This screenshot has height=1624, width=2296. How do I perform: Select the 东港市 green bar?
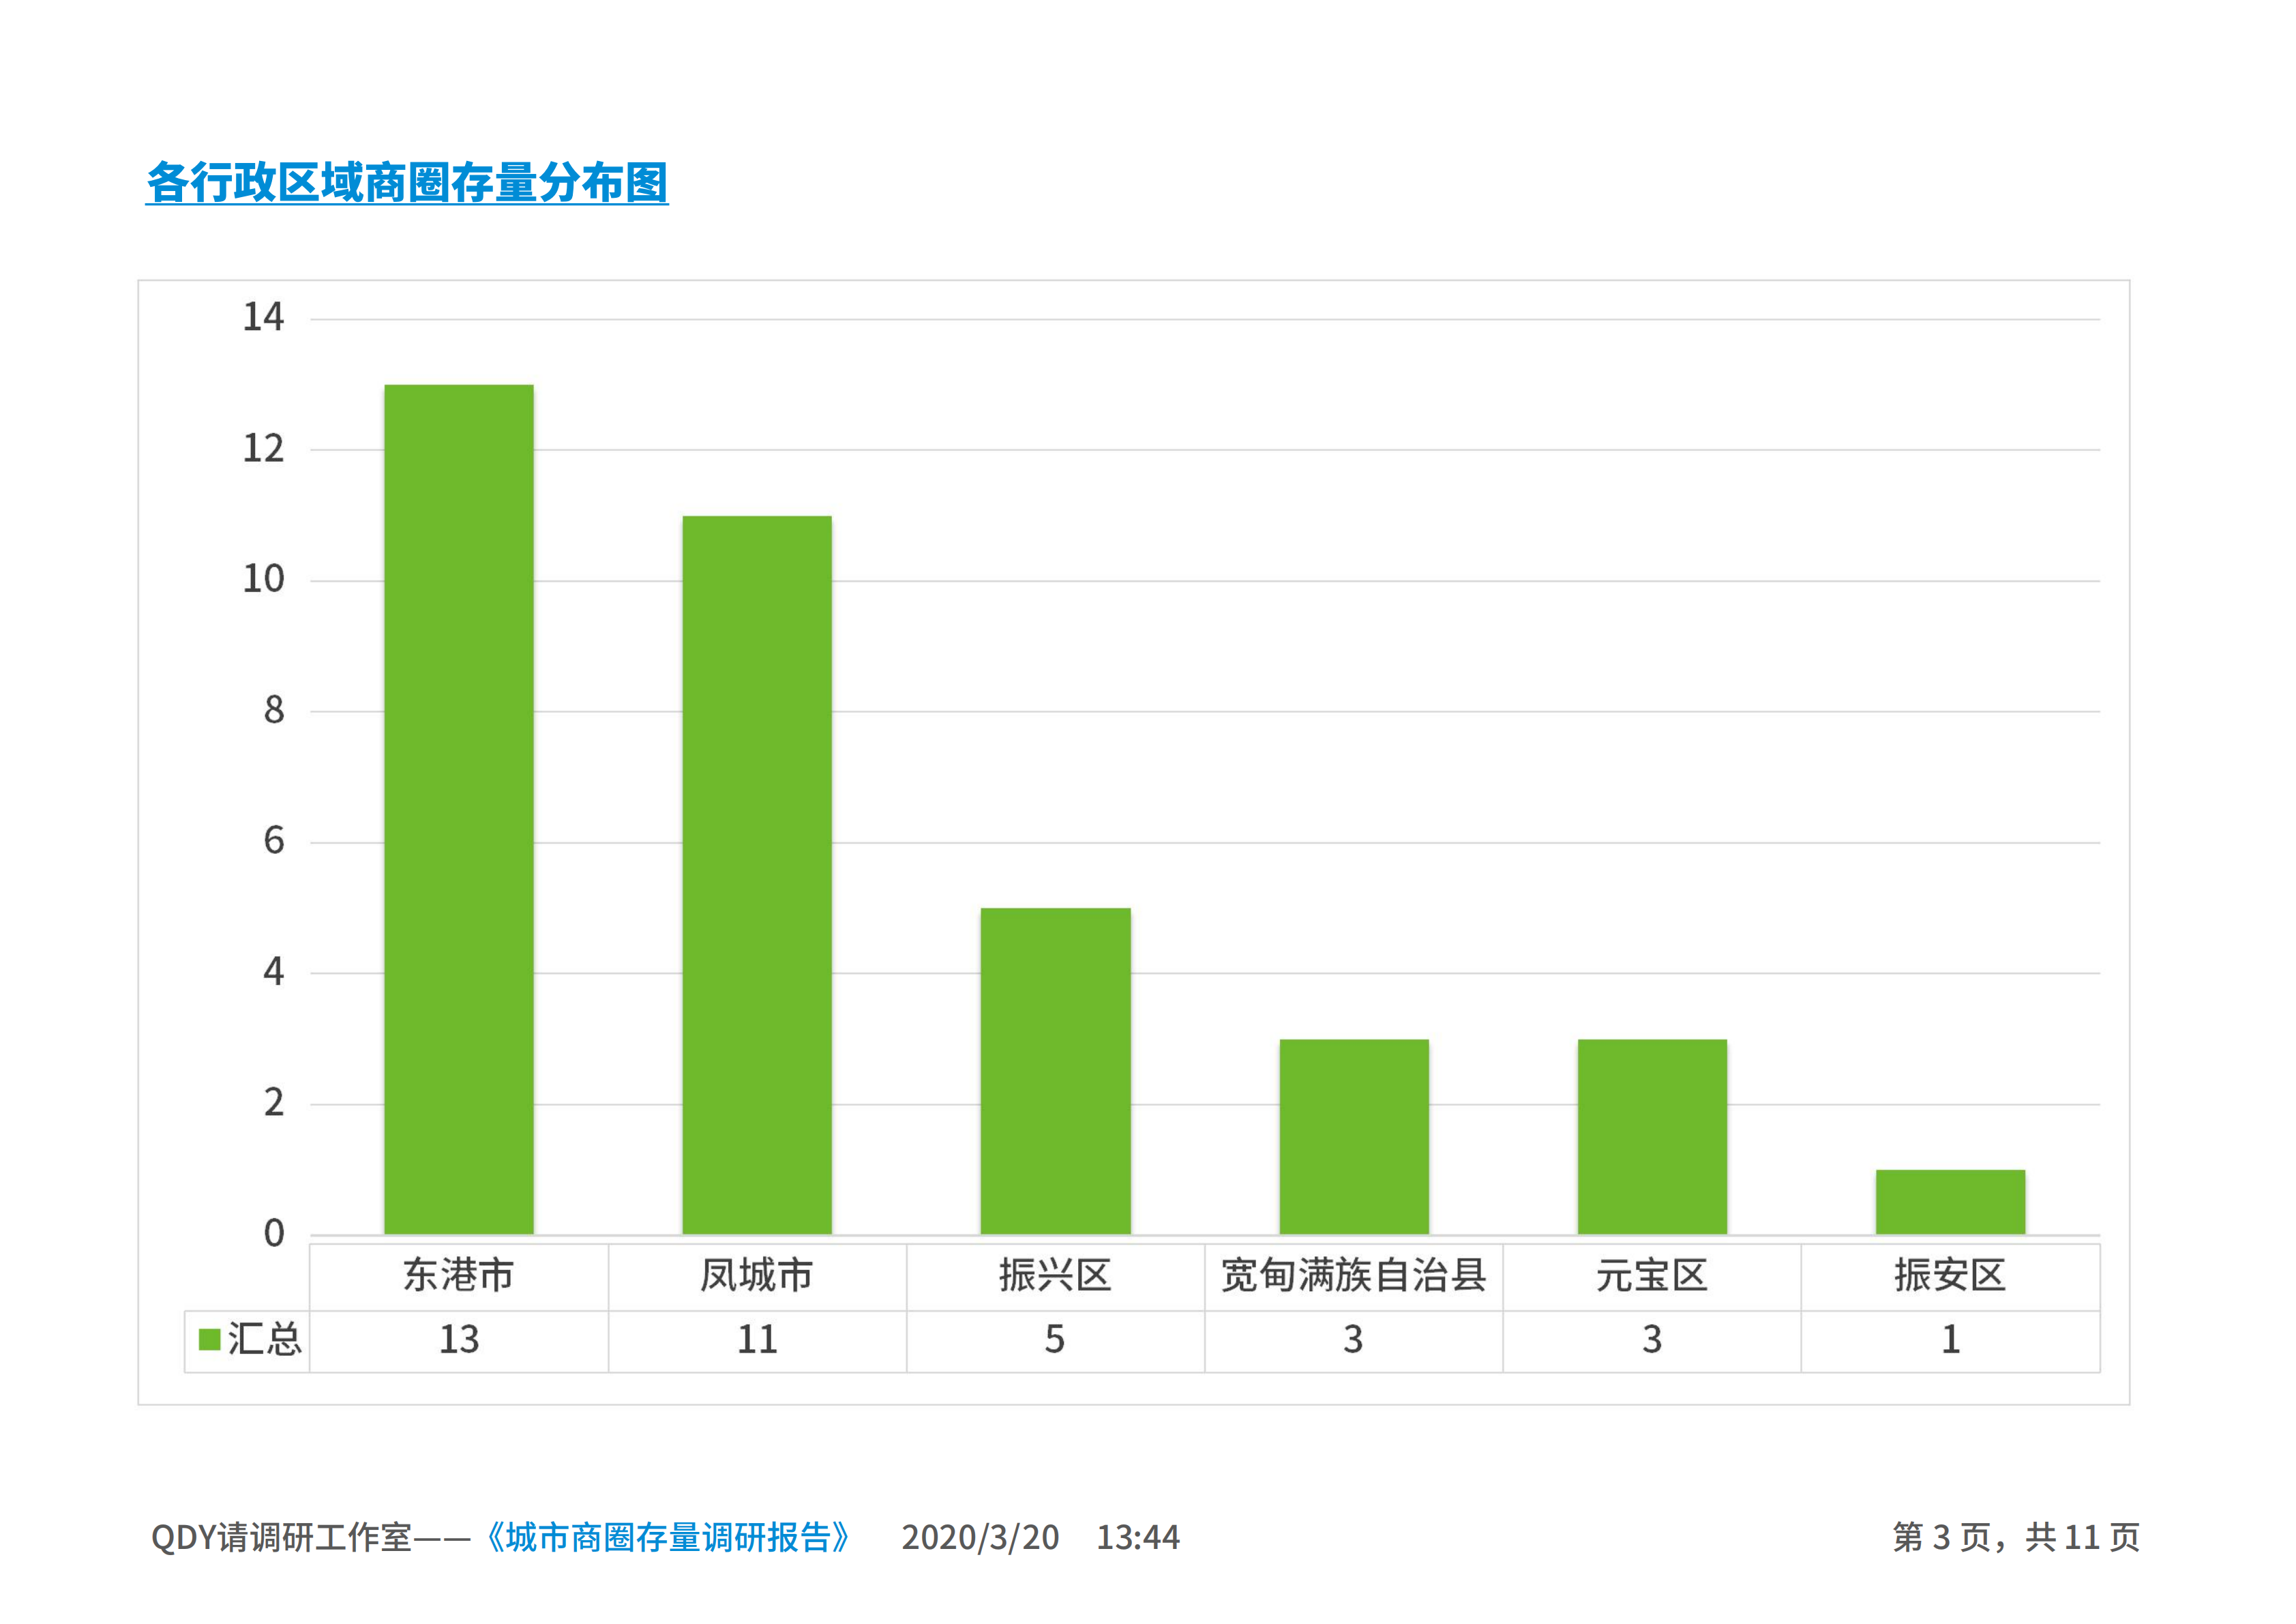click(459, 809)
